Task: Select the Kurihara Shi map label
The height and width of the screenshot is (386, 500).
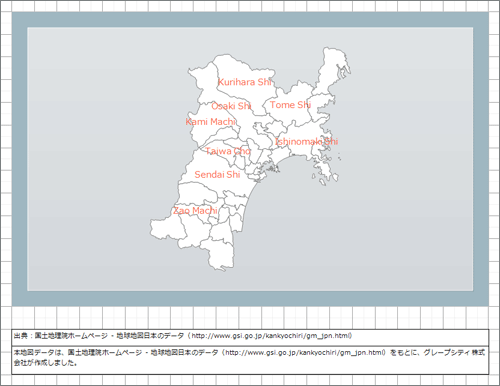Action: (x=245, y=82)
